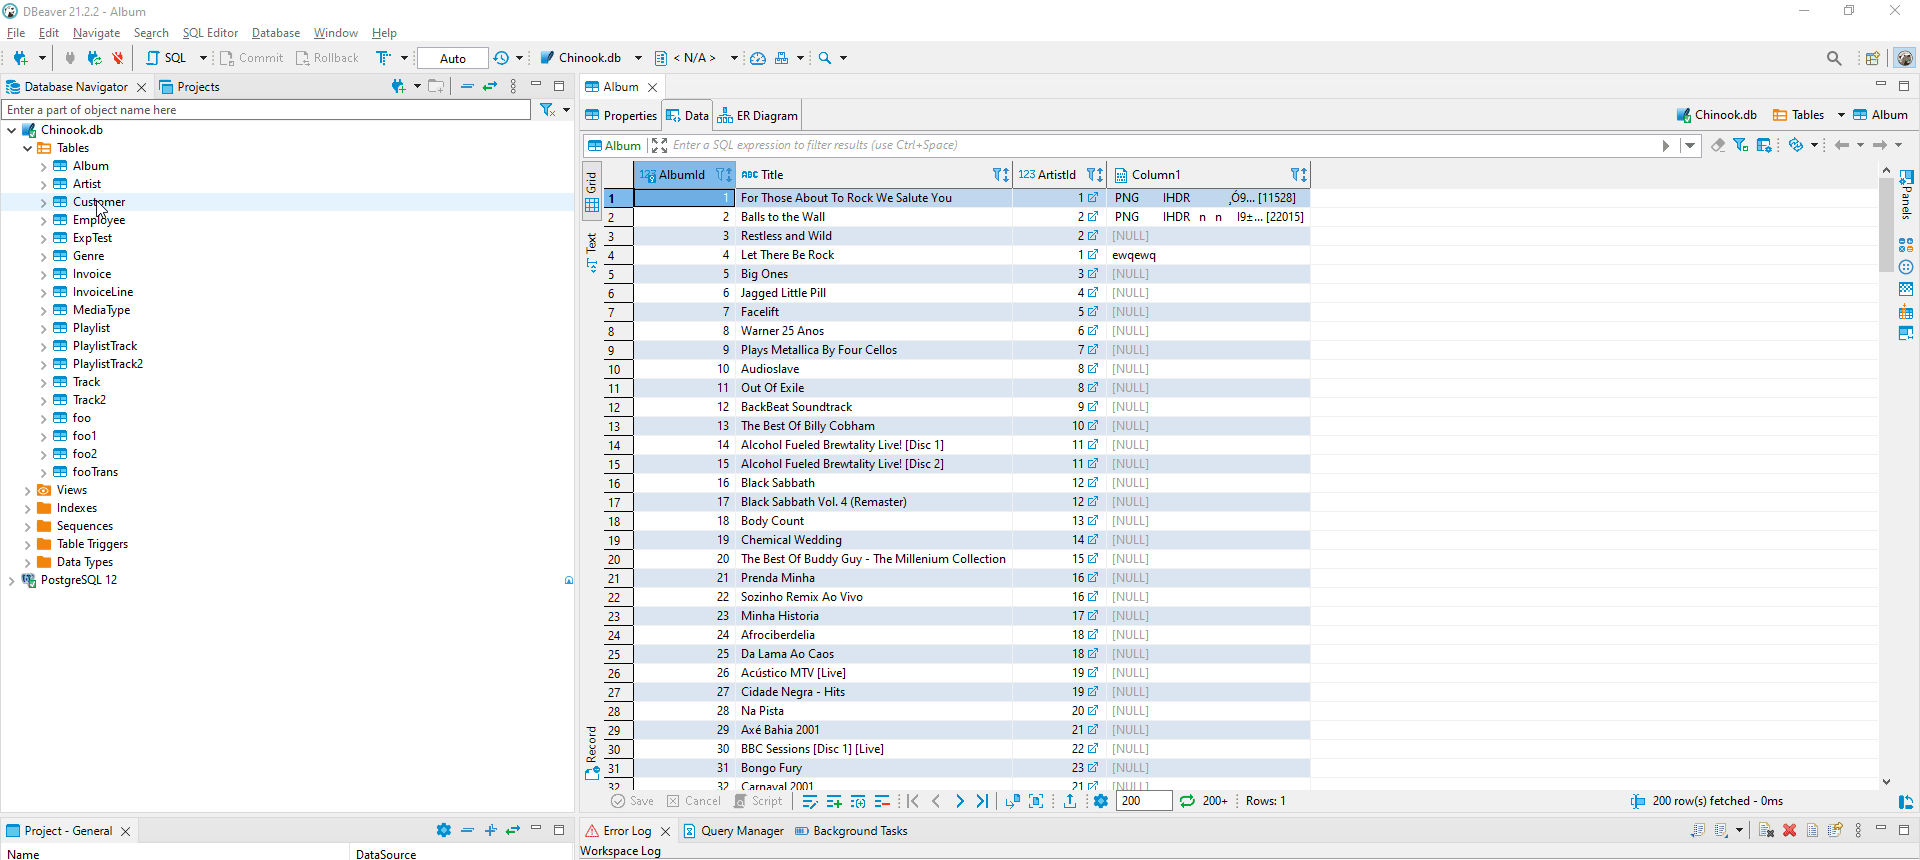Open the SQL Editor menu
The image size is (1920, 860).
click(x=210, y=33)
